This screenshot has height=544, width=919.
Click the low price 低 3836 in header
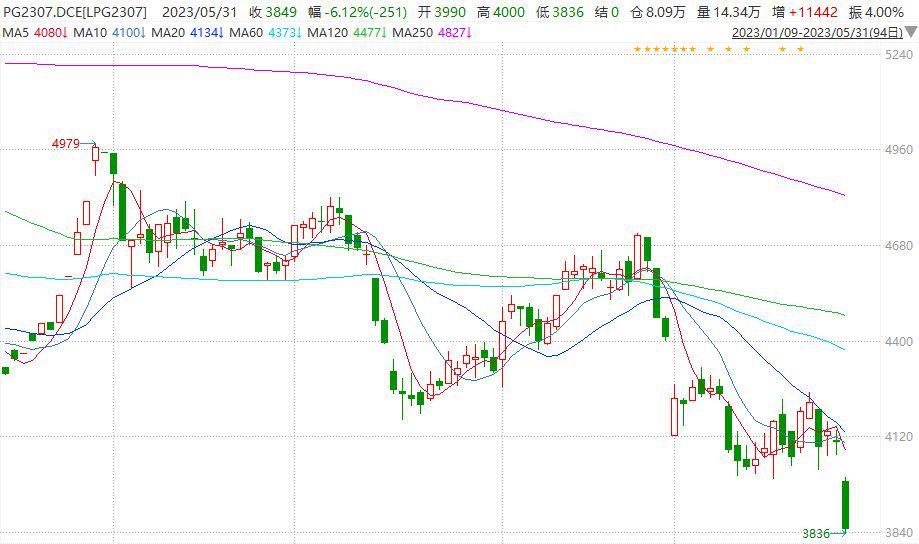[x=560, y=12]
